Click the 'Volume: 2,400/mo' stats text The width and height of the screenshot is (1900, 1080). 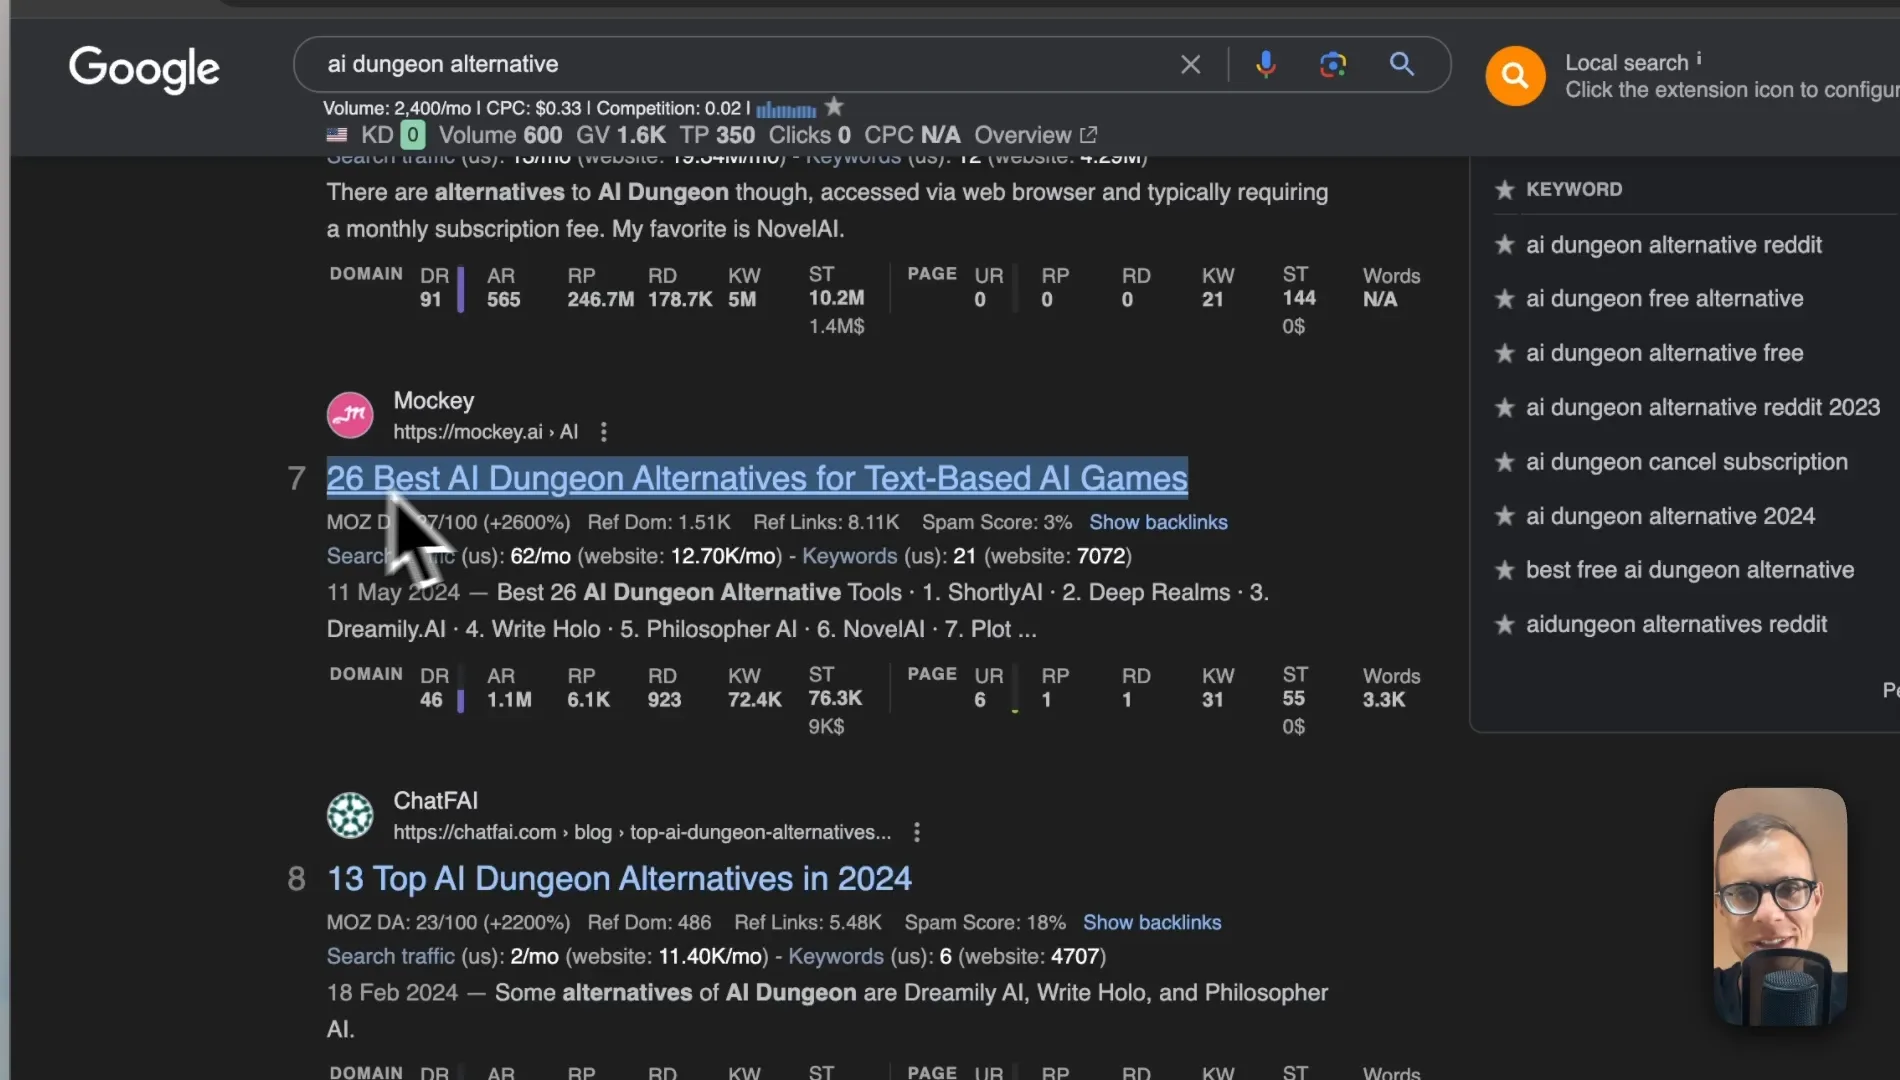(x=397, y=108)
